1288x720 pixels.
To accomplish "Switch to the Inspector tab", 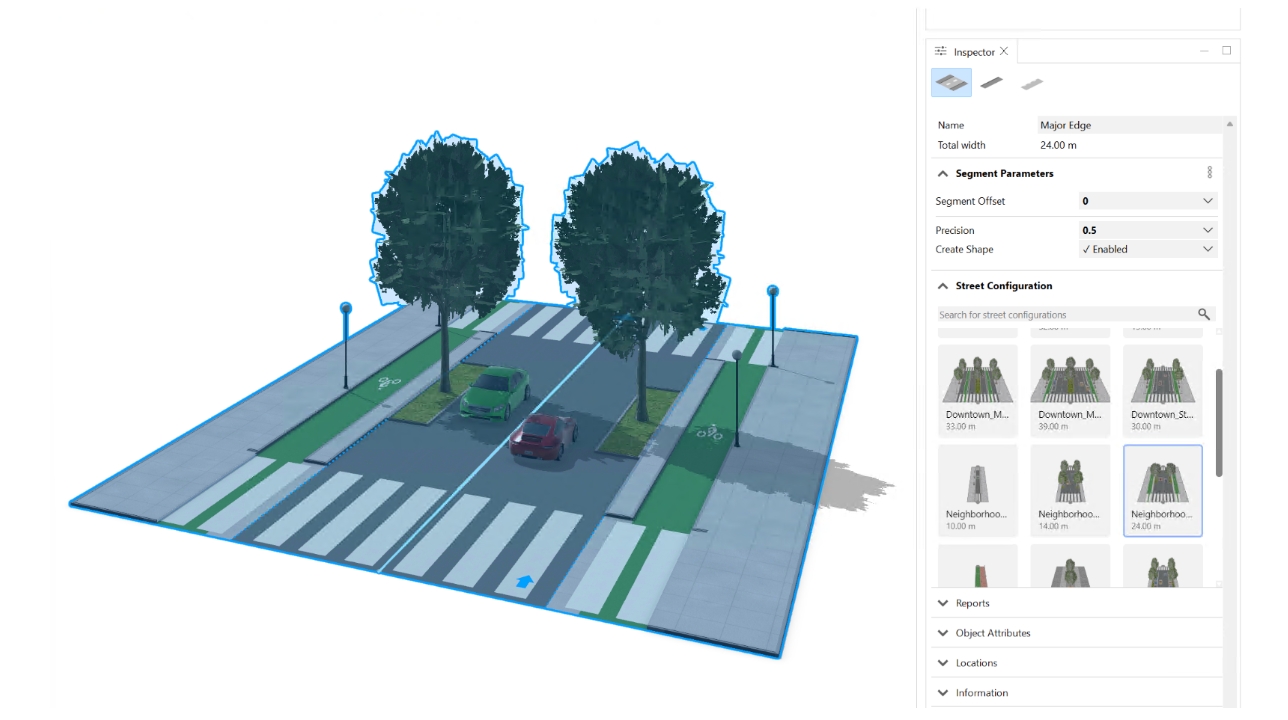I will point(974,52).
